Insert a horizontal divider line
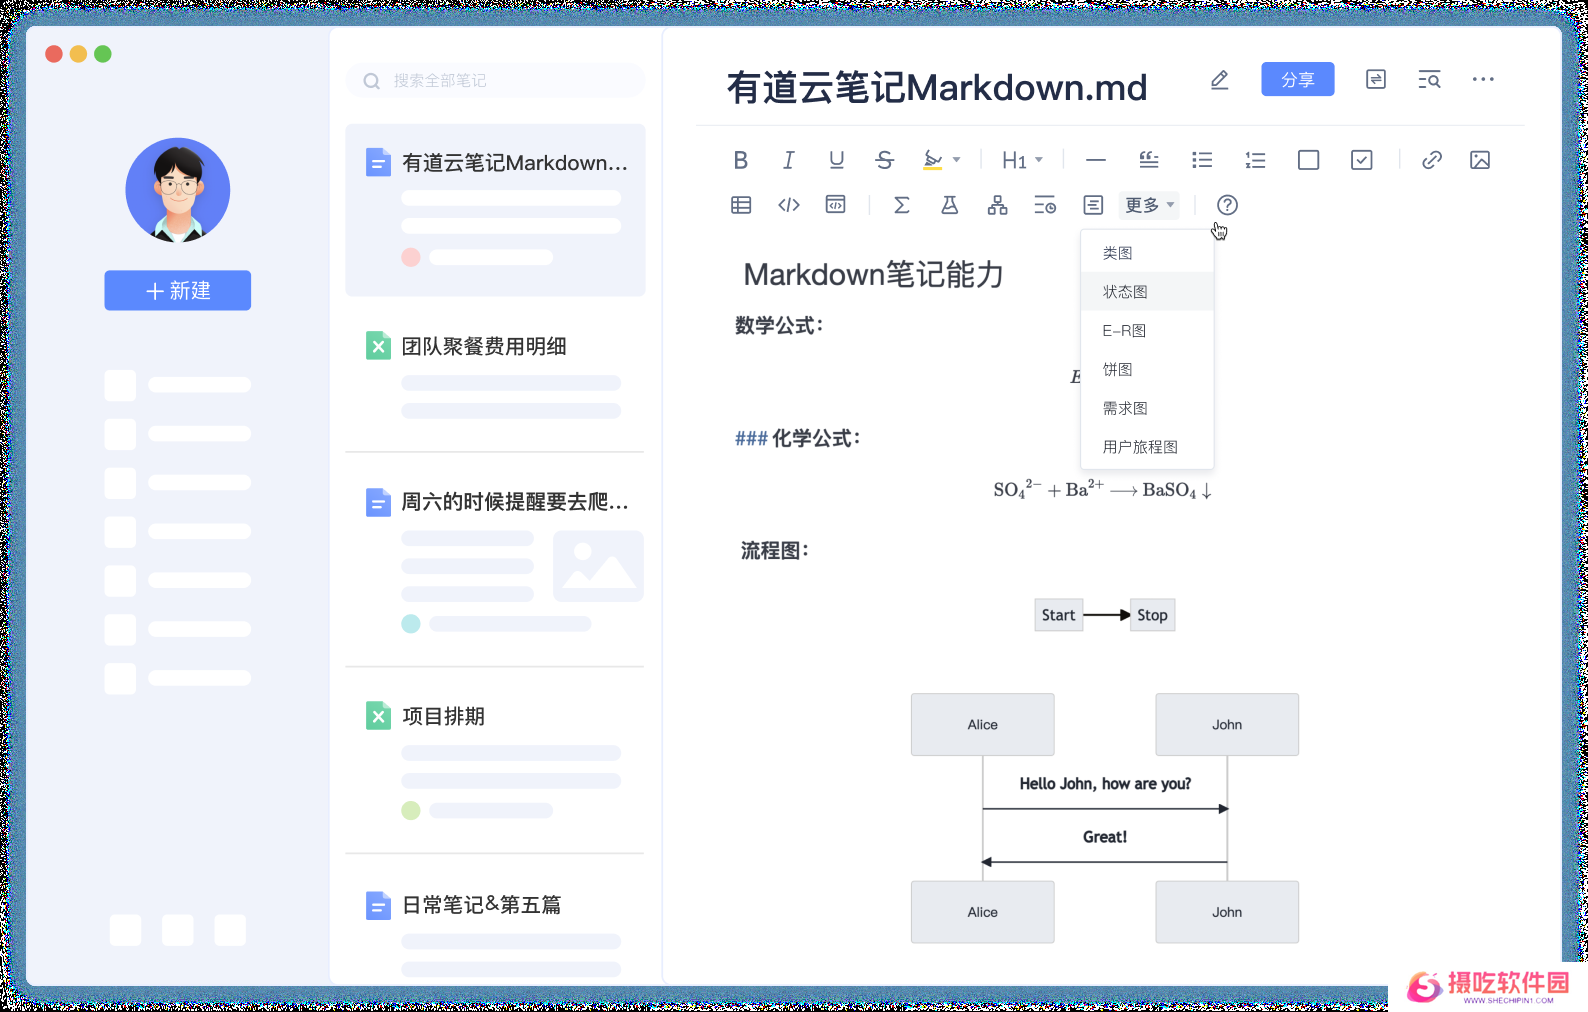Image resolution: width=1588 pixels, height=1012 pixels. tap(1096, 160)
